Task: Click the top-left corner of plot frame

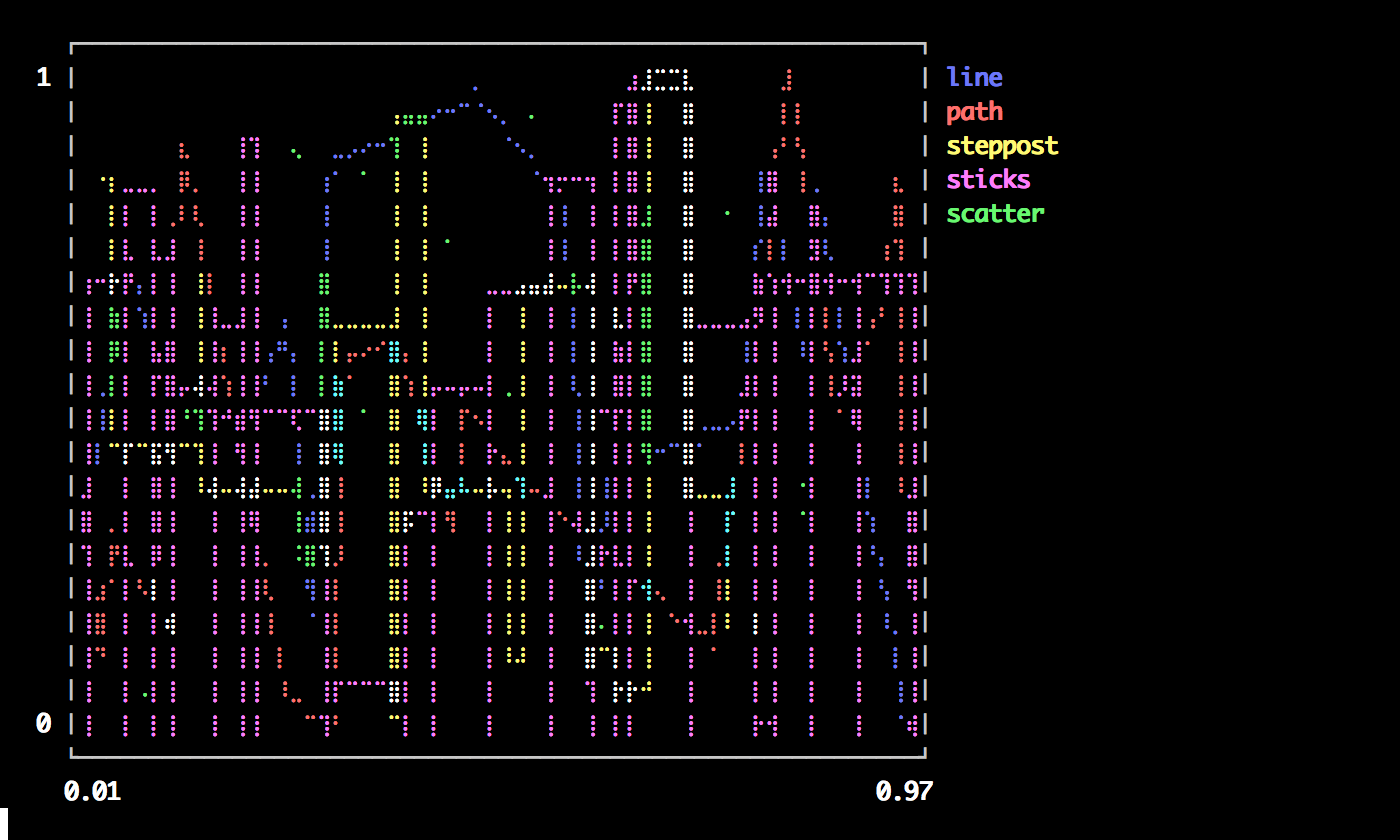Action: [x=72, y=45]
